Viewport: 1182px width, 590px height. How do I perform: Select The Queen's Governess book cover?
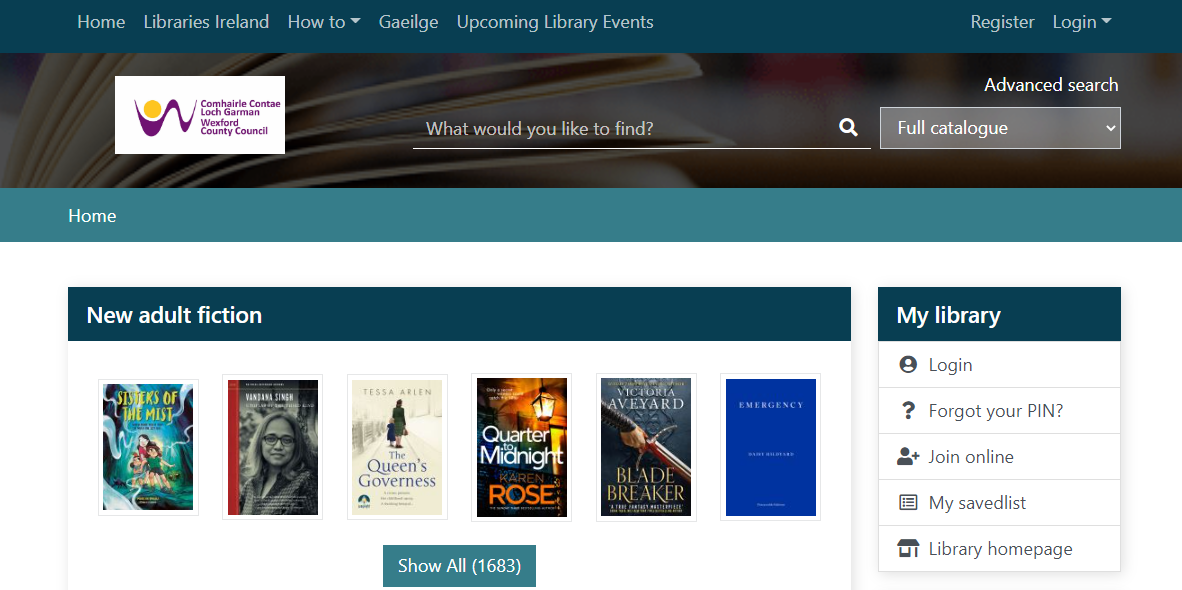[397, 447]
